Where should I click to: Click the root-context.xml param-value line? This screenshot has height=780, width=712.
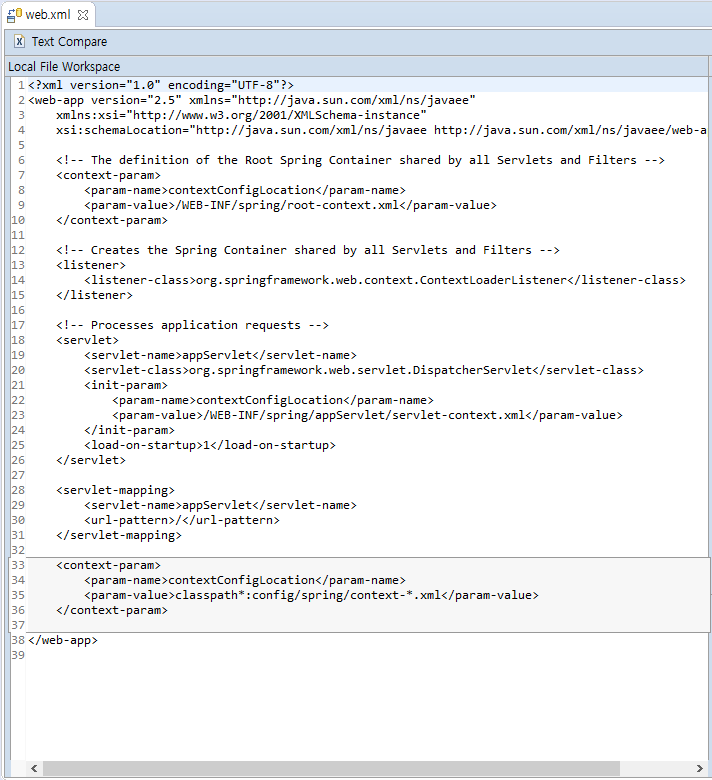pyautogui.click(x=290, y=205)
